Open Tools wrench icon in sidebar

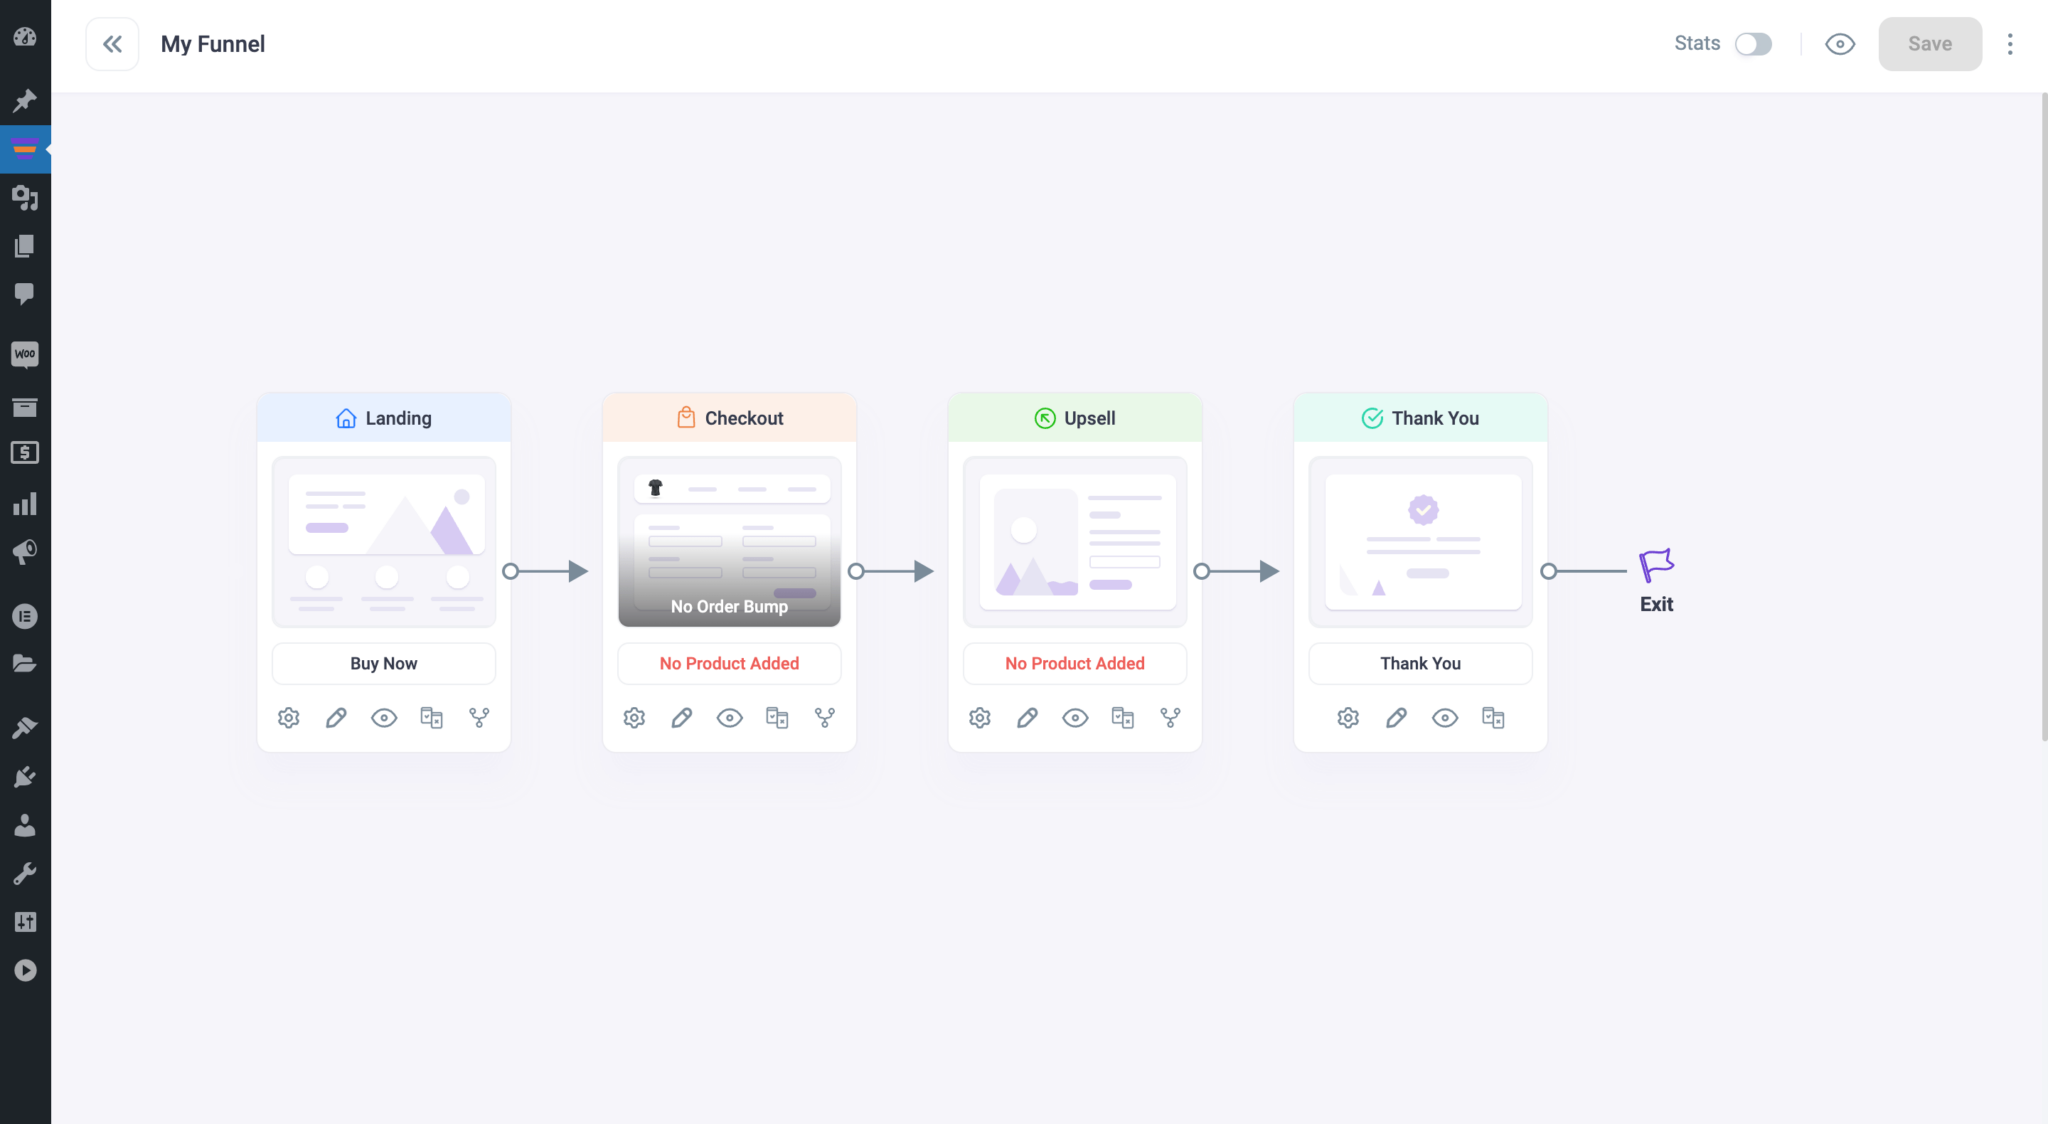point(25,873)
